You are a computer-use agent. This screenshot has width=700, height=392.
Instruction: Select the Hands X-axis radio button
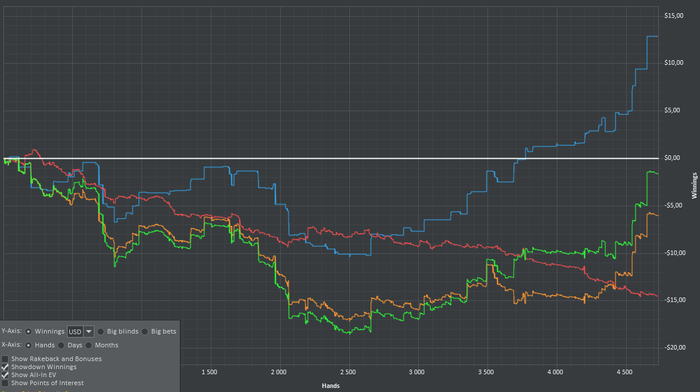29,345
